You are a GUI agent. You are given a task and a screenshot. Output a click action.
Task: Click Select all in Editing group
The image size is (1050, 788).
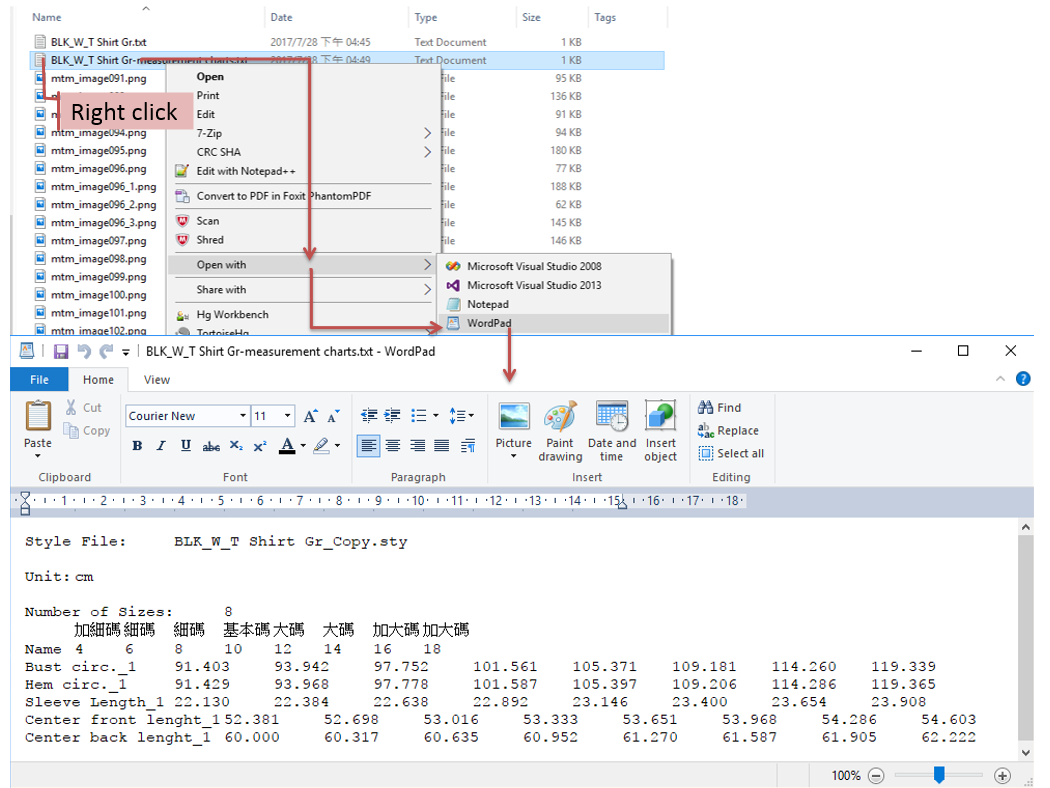pos(731,453)
